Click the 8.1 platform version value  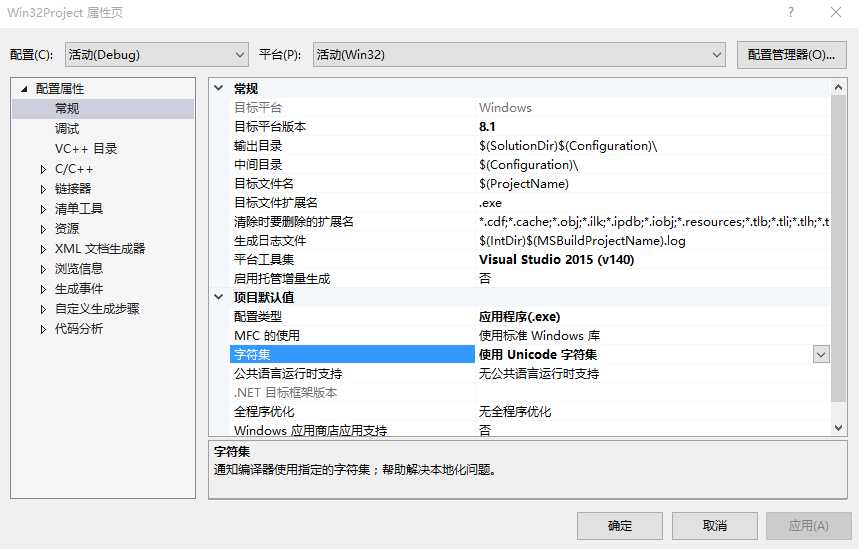[x=487, y=127]
